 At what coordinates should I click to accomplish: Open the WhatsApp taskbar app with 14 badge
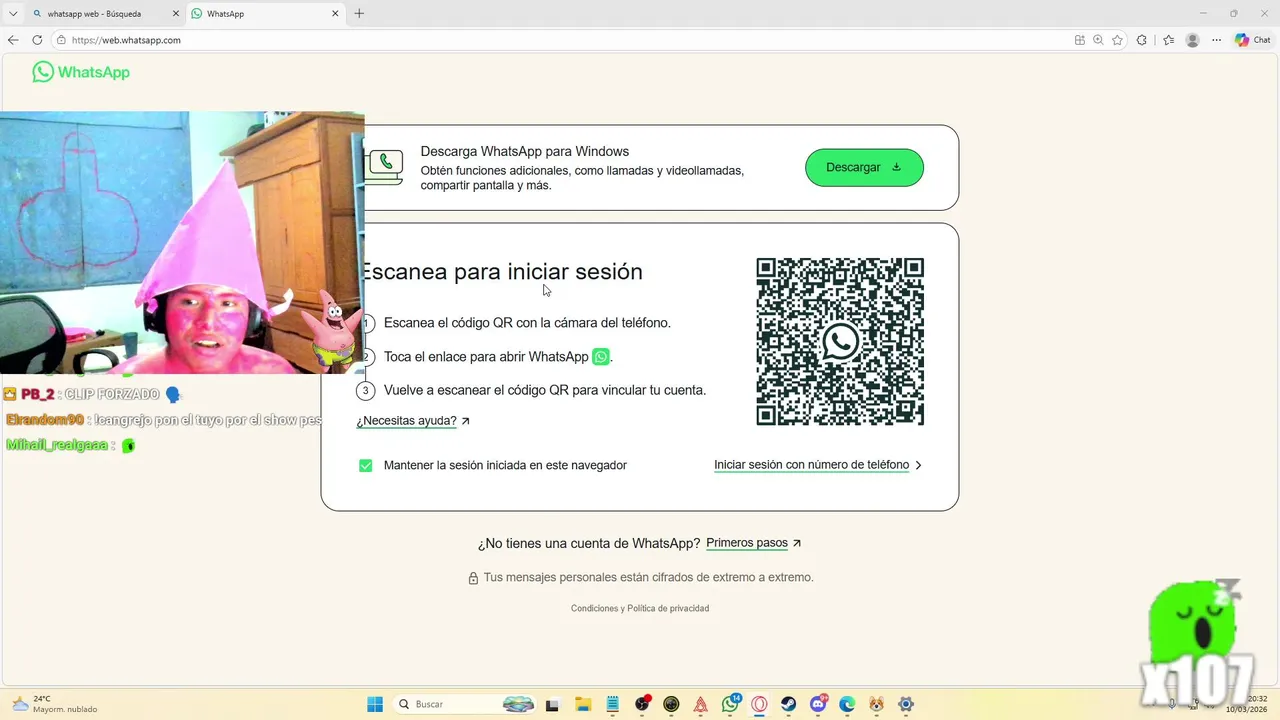pos(731,704)
